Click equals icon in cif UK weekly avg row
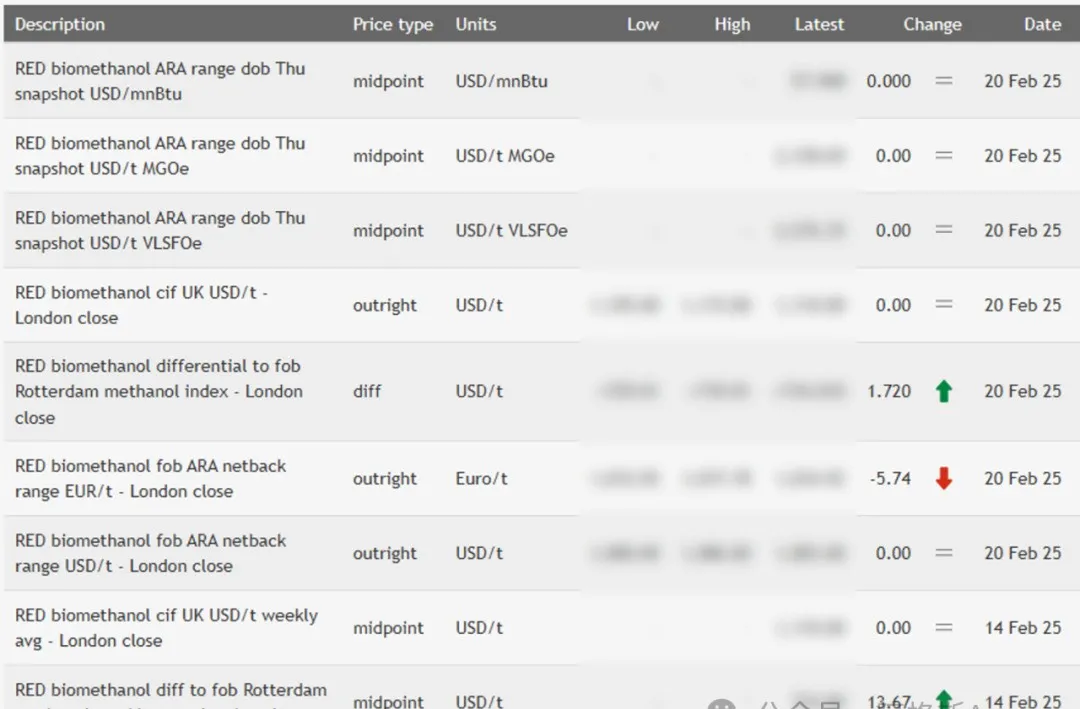1080x709 pixels. click(x=943, y=628)
